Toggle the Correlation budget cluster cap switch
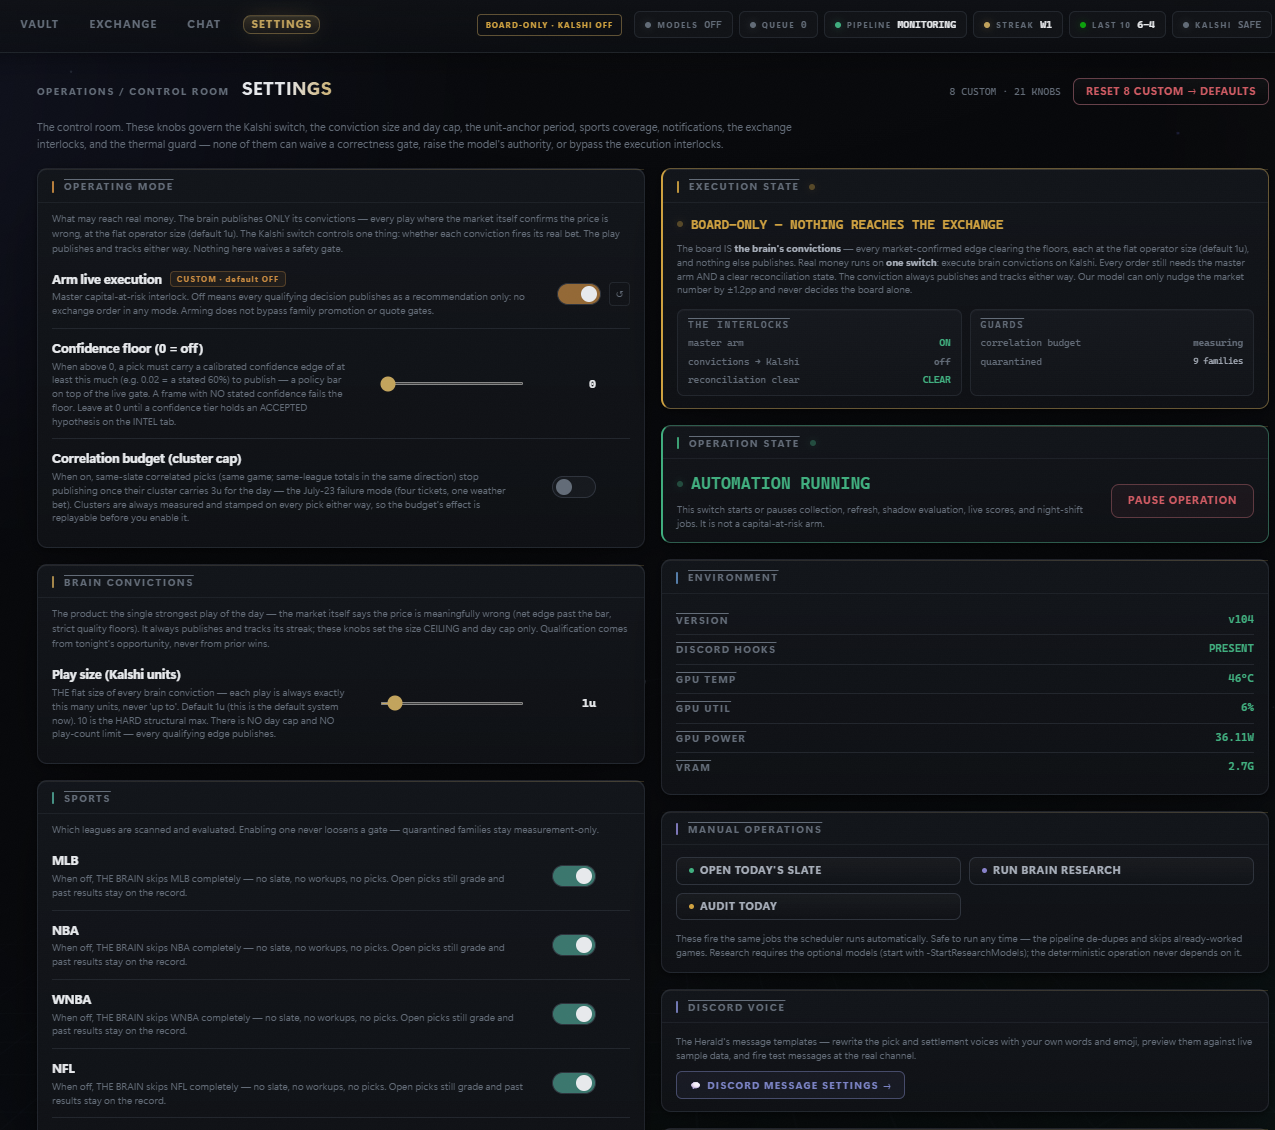Screen dimensions: 1275x1130 pyautogui.click(x=574, y=487)
